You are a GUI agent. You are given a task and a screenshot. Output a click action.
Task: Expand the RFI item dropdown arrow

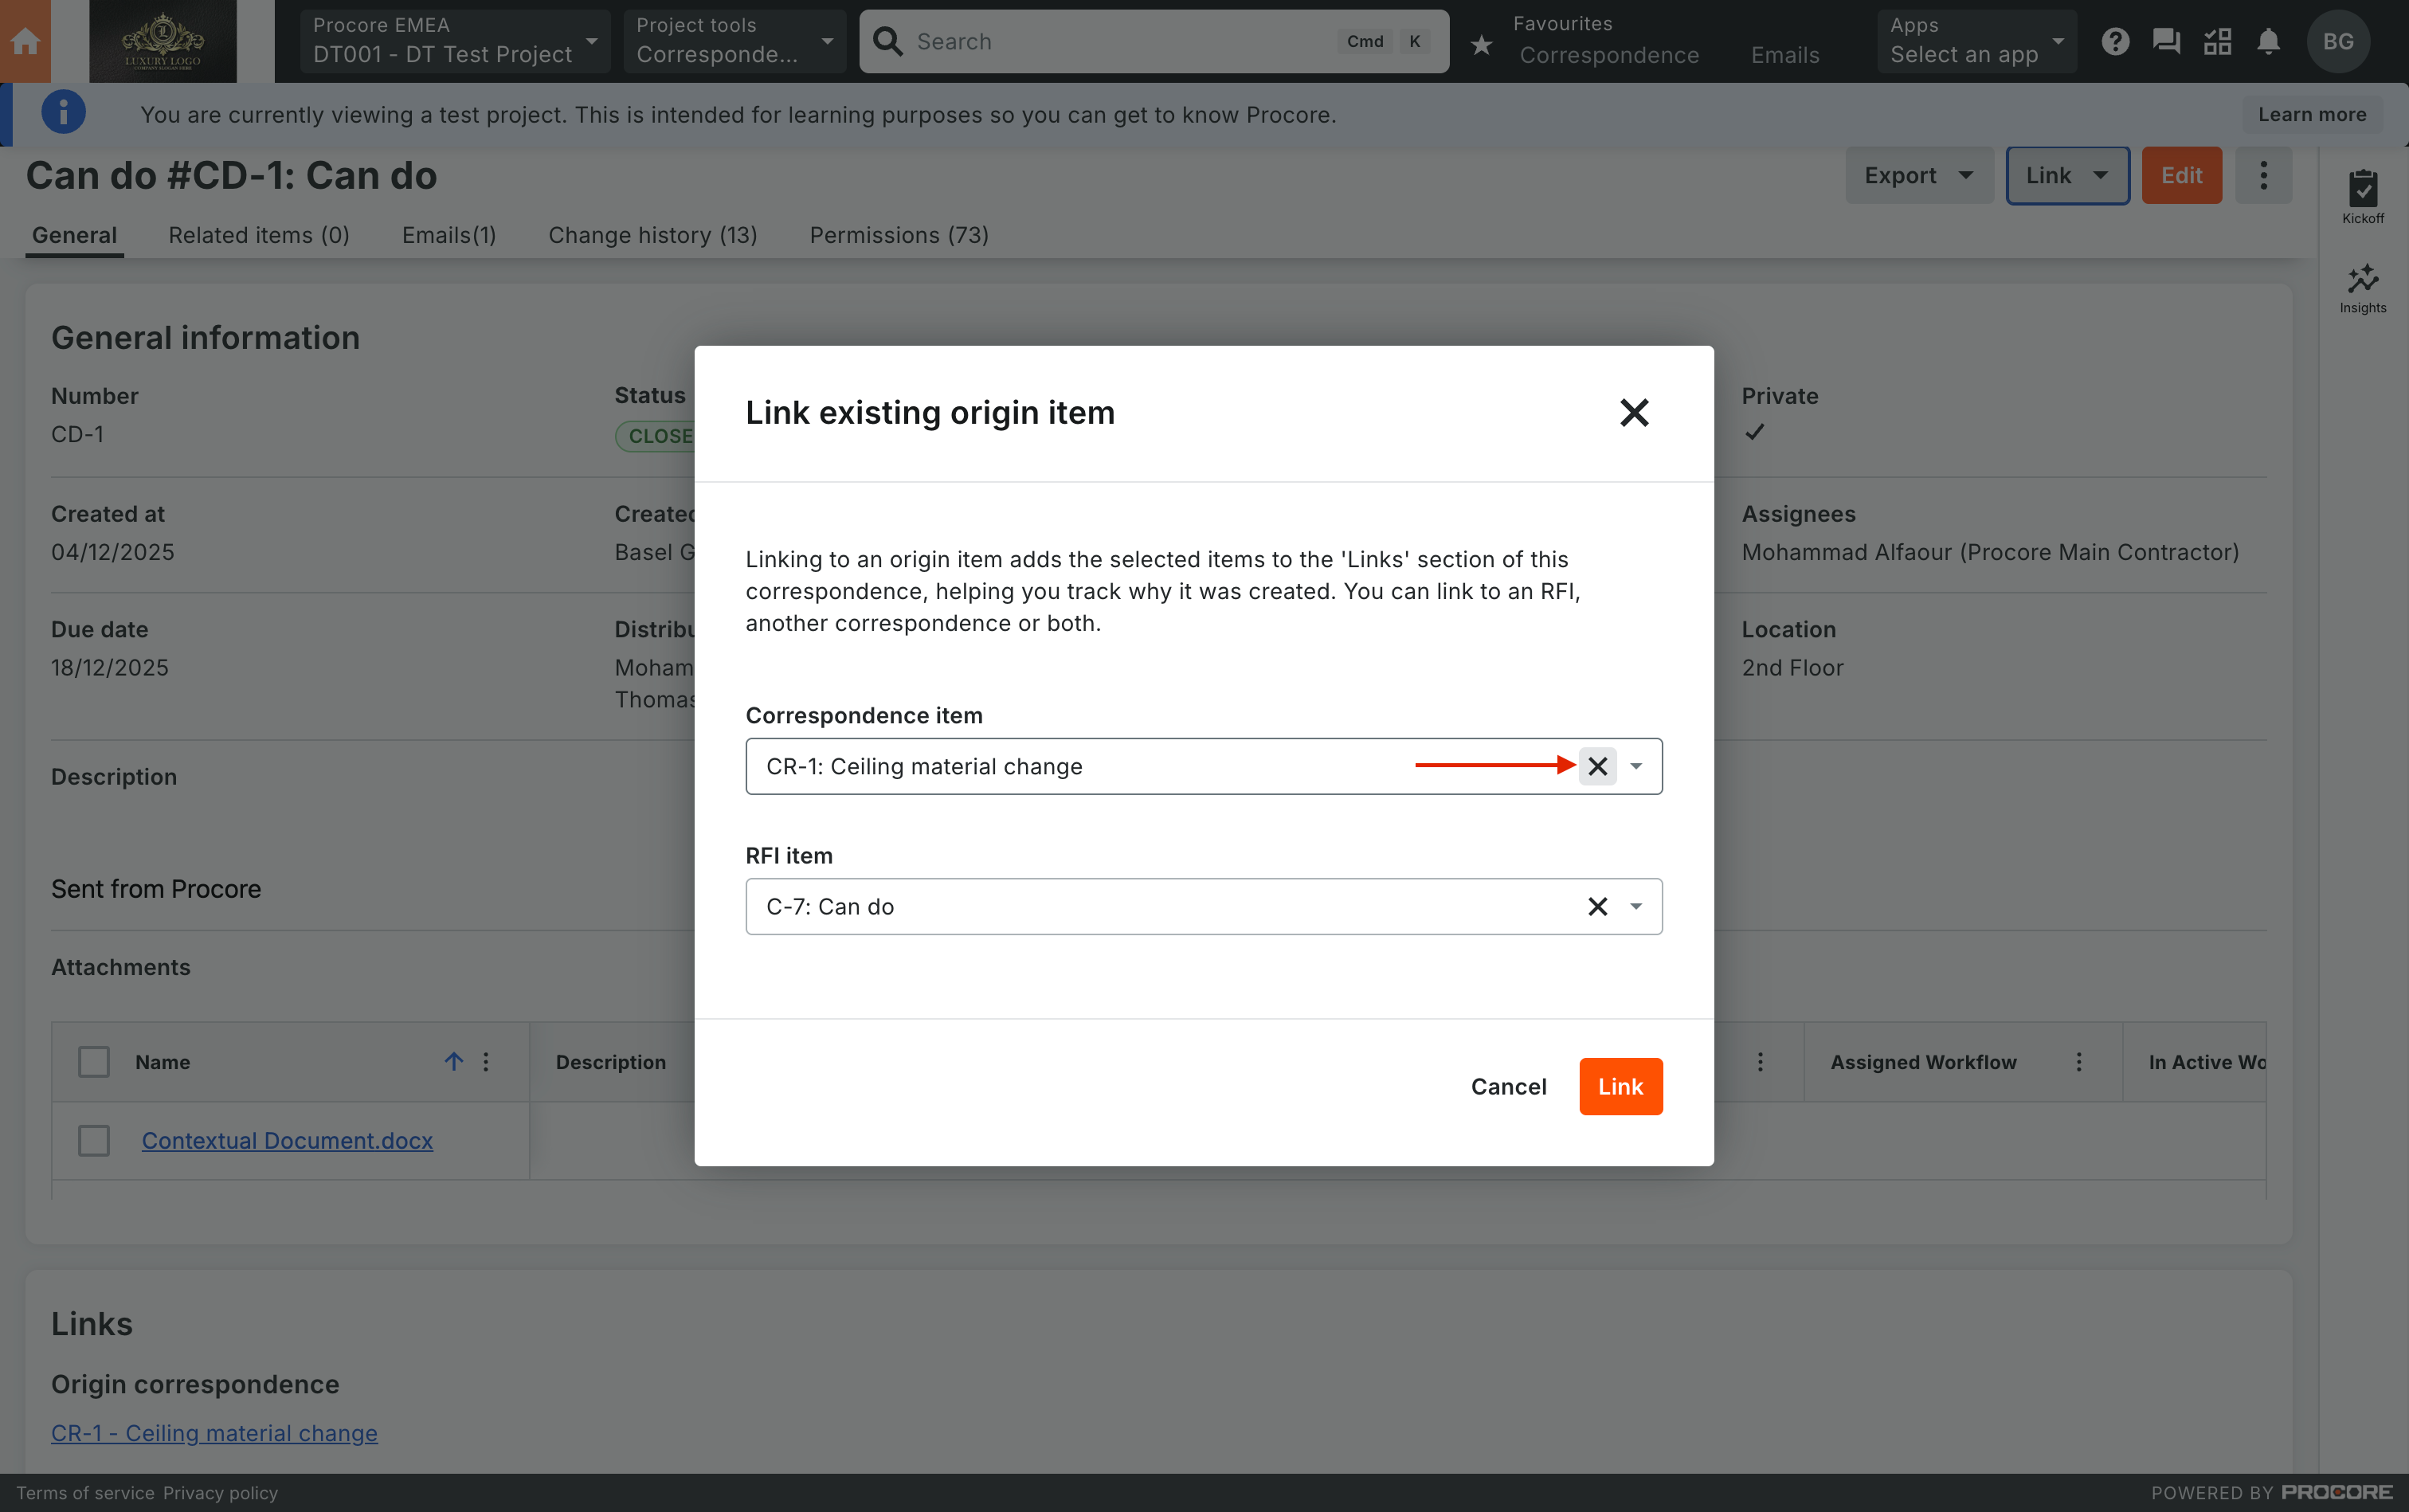(1636, 906)
